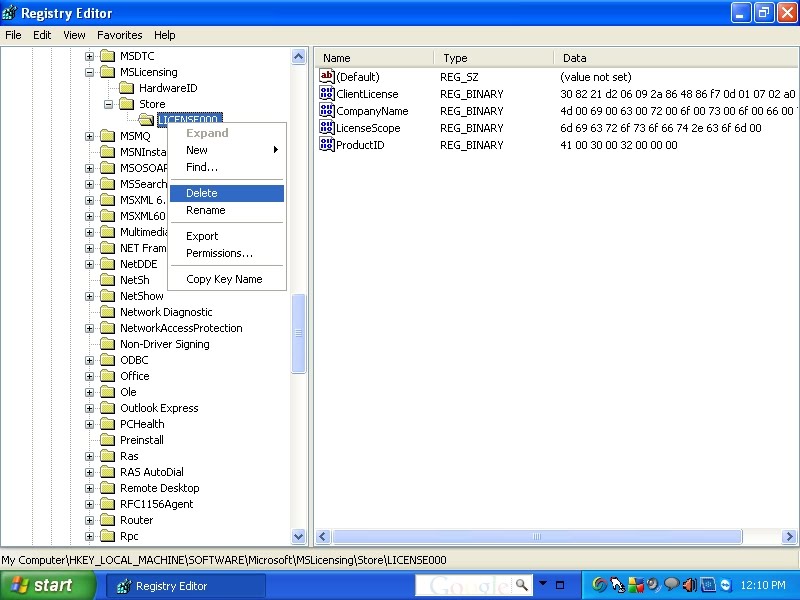Click the PCHealth folder icon
800x600 pixels.
click(x=108, y=424)
